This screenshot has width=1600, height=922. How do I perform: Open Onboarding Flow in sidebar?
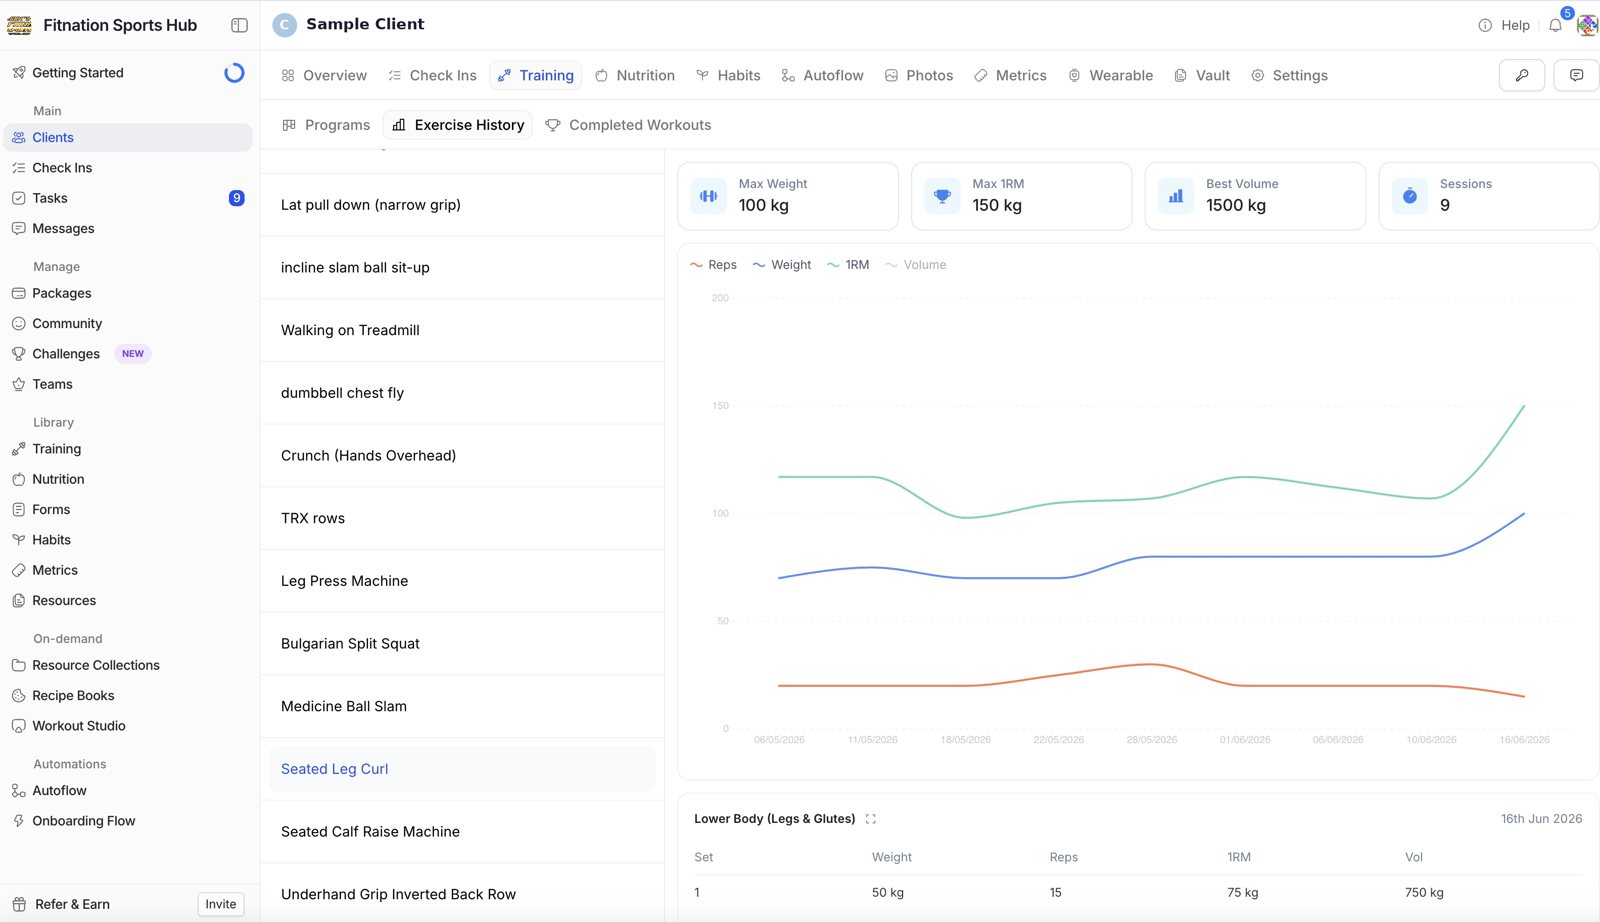[x=128, y=821]
